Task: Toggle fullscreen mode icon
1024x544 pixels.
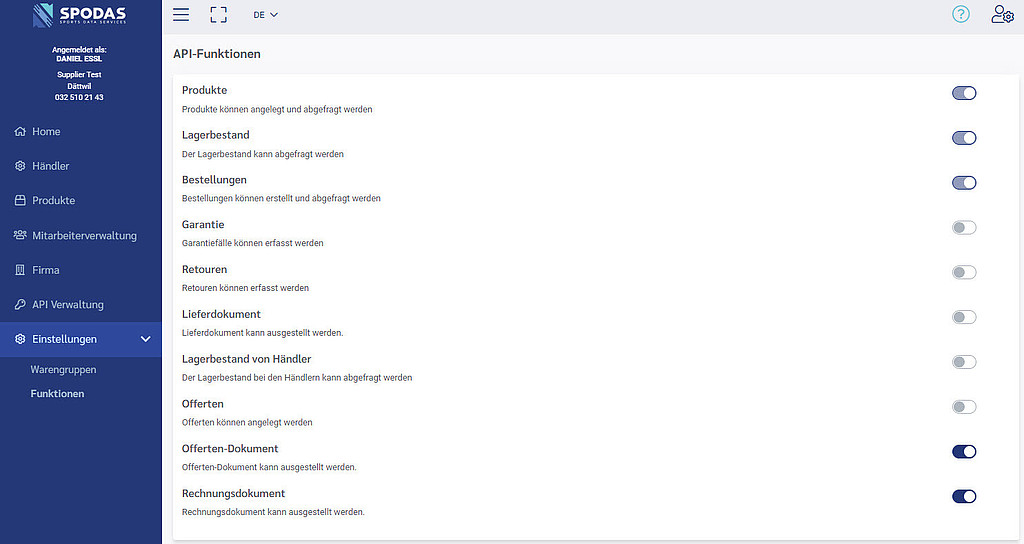Action: click(218, 15)
